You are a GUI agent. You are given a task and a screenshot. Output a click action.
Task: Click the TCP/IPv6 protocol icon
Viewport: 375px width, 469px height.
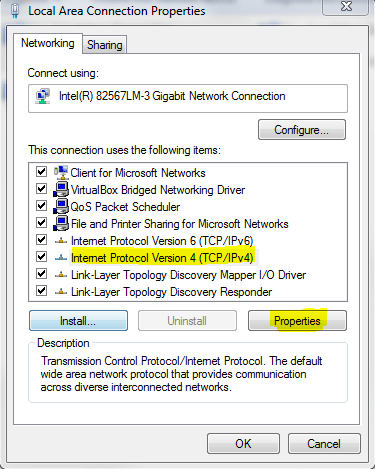click(61, 241)
